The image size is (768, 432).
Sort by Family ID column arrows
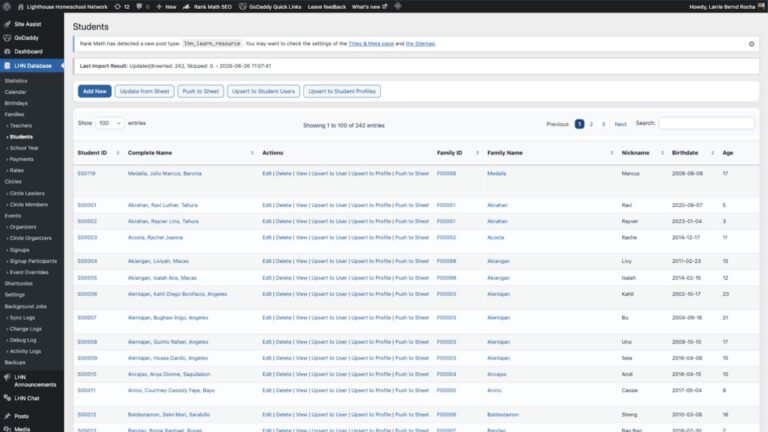[478, 153]
